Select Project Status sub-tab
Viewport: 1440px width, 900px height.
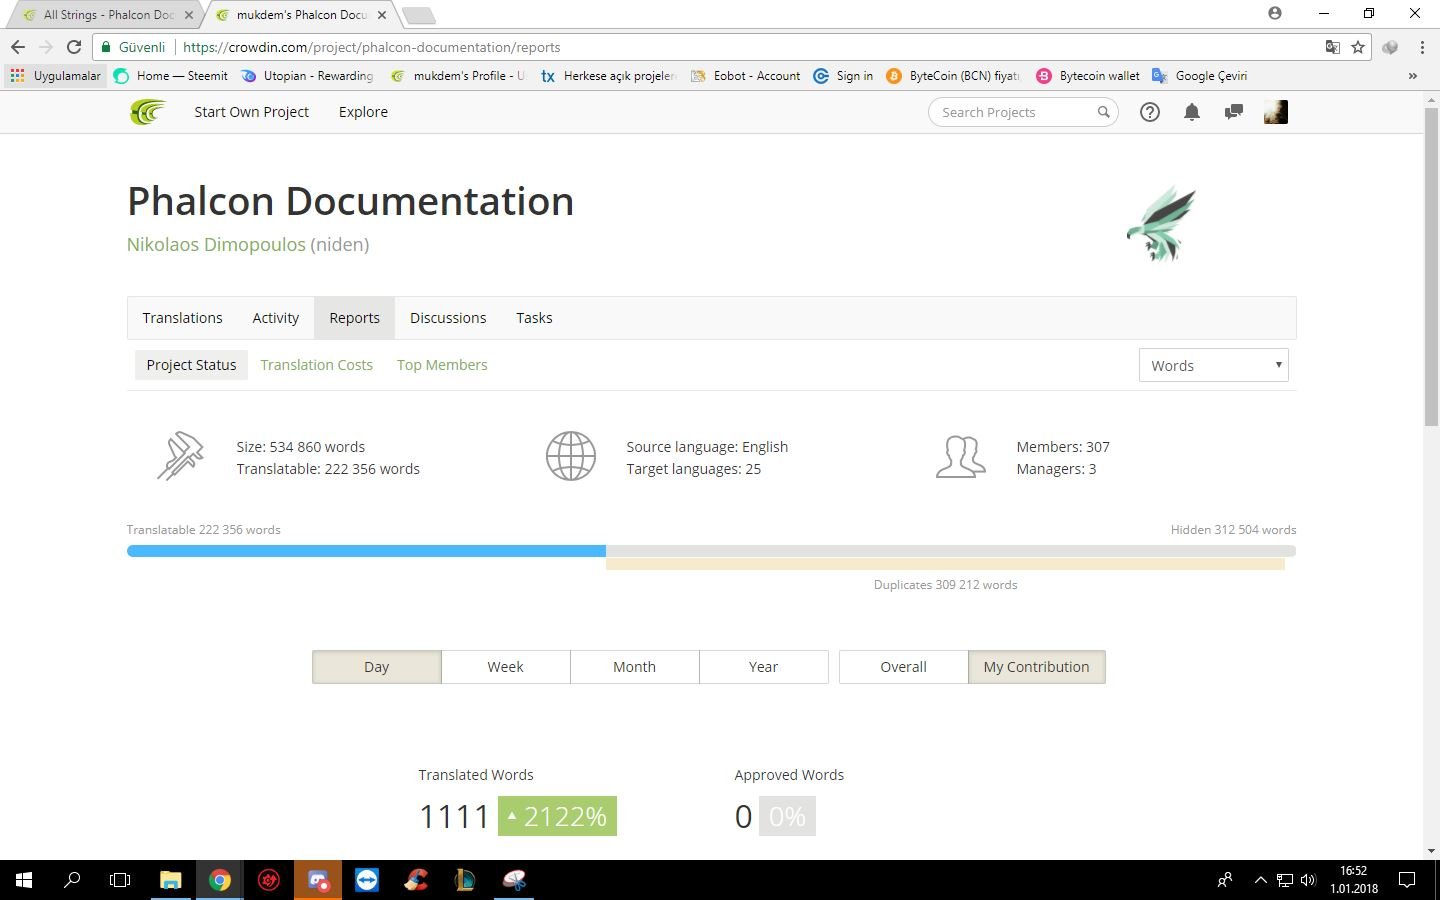(x=191, y=365)
